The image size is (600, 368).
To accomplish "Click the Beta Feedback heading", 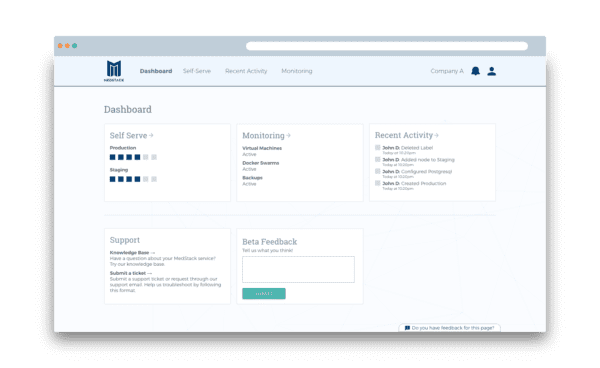I will 269,241.
